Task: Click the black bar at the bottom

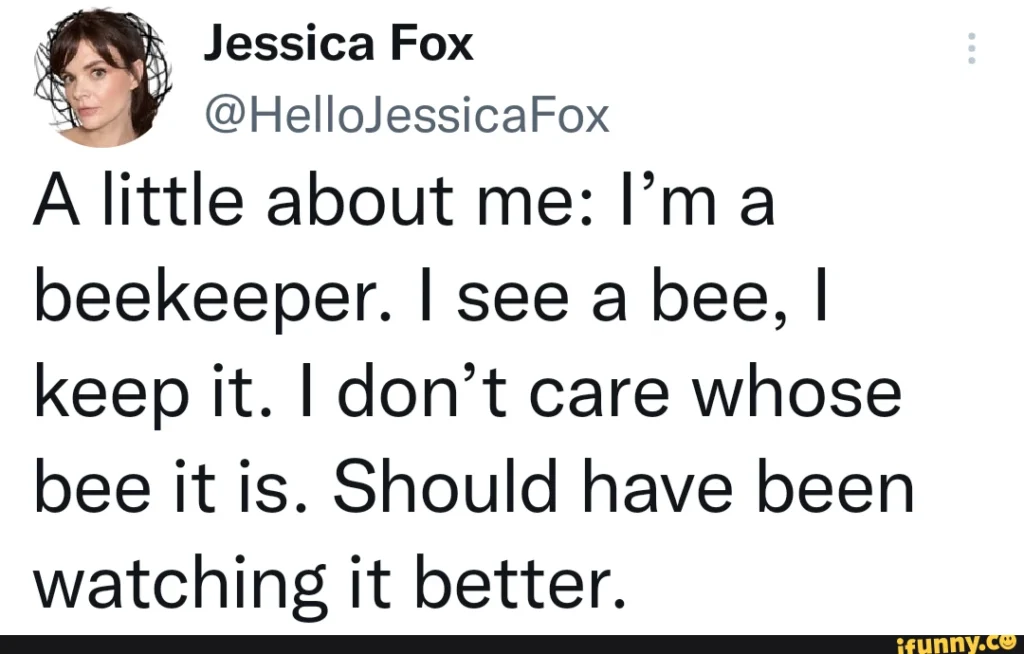Action: click(512, 644)
